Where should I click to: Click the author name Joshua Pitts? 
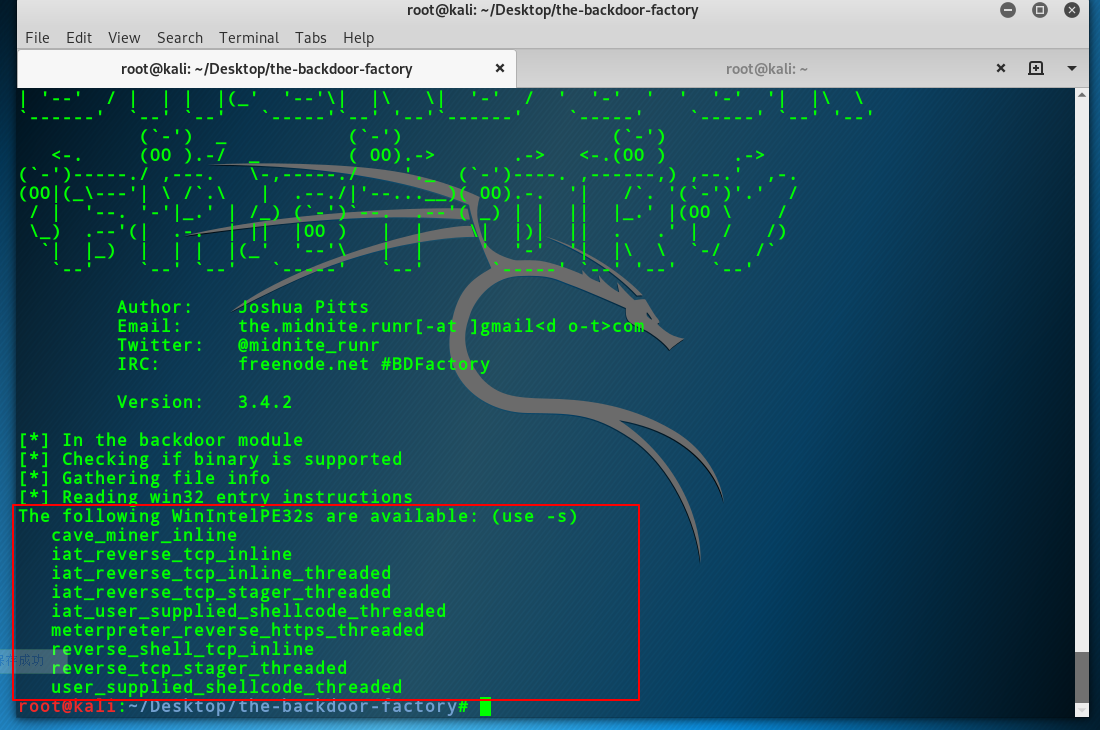303,307
